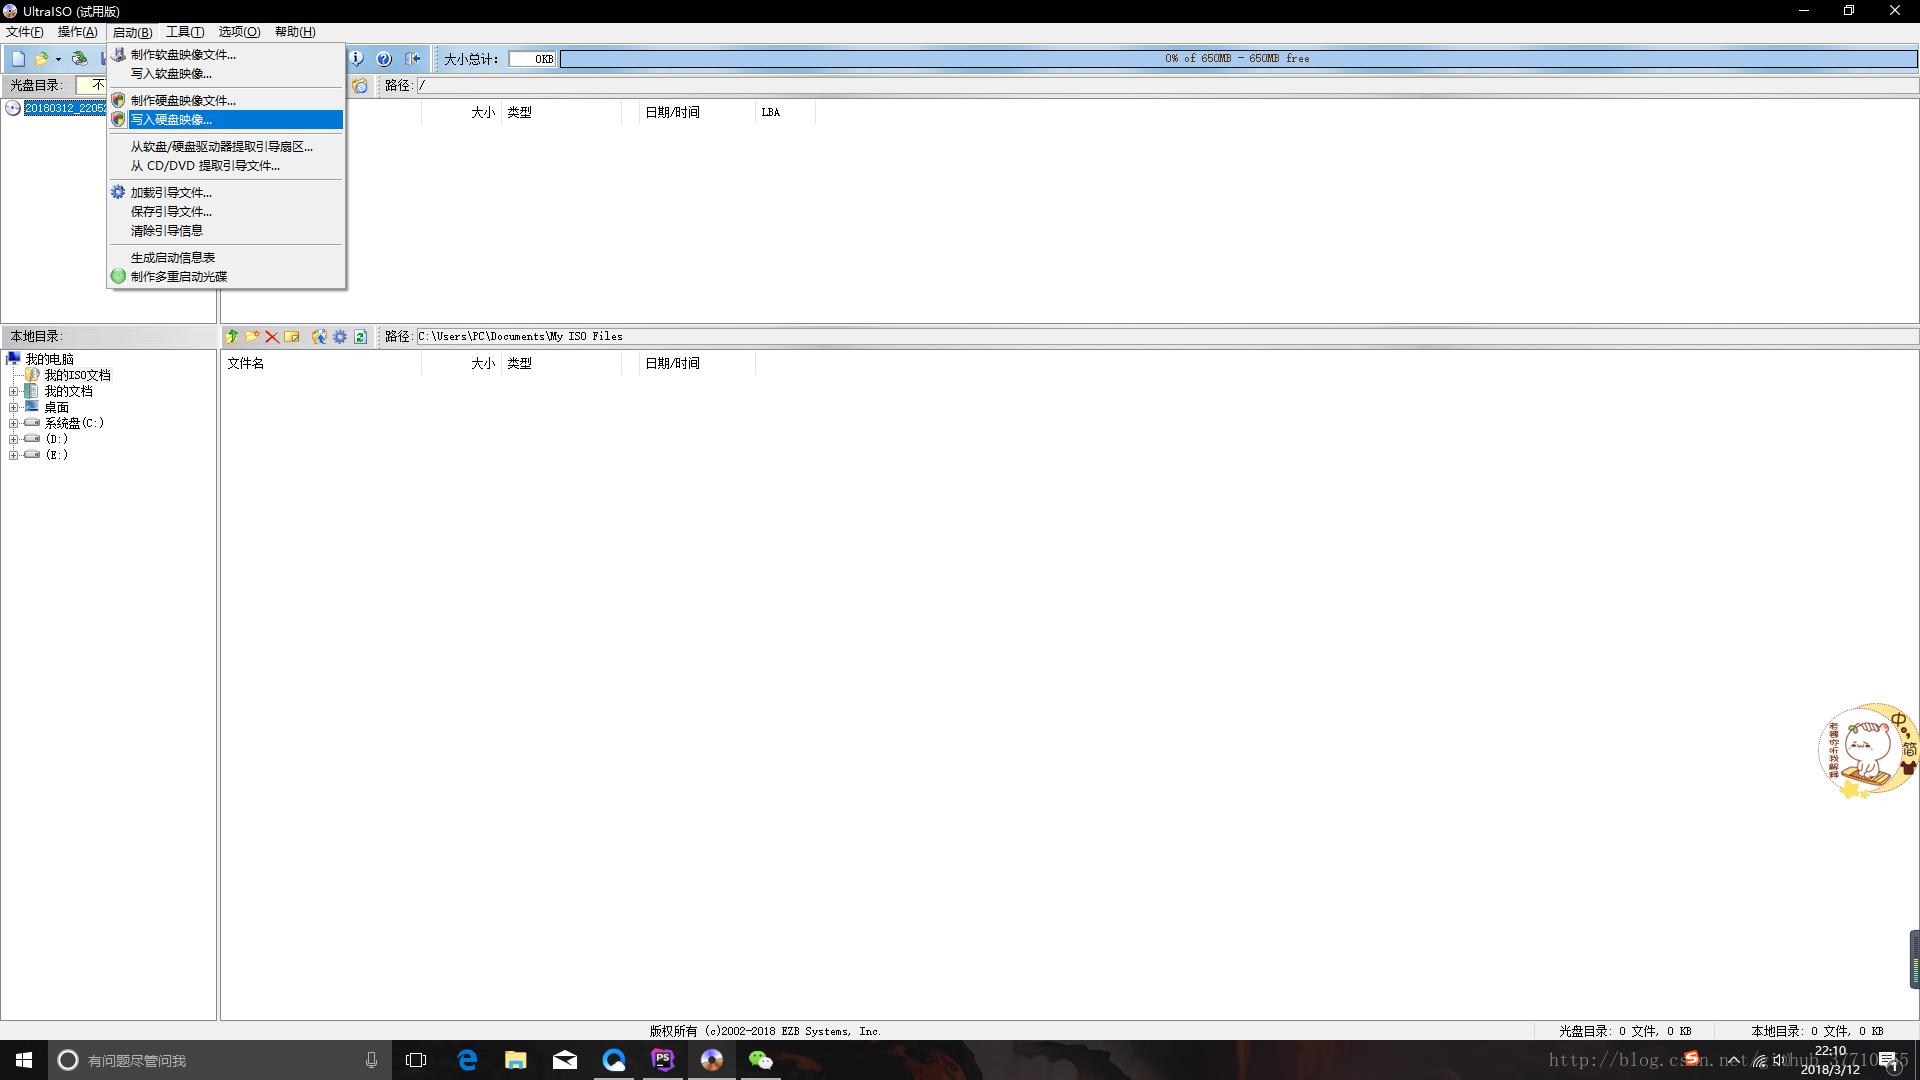Select 清除引导信息 menu entry
This screenshot has width=1920, height=1080.
(x=226, y=231)
